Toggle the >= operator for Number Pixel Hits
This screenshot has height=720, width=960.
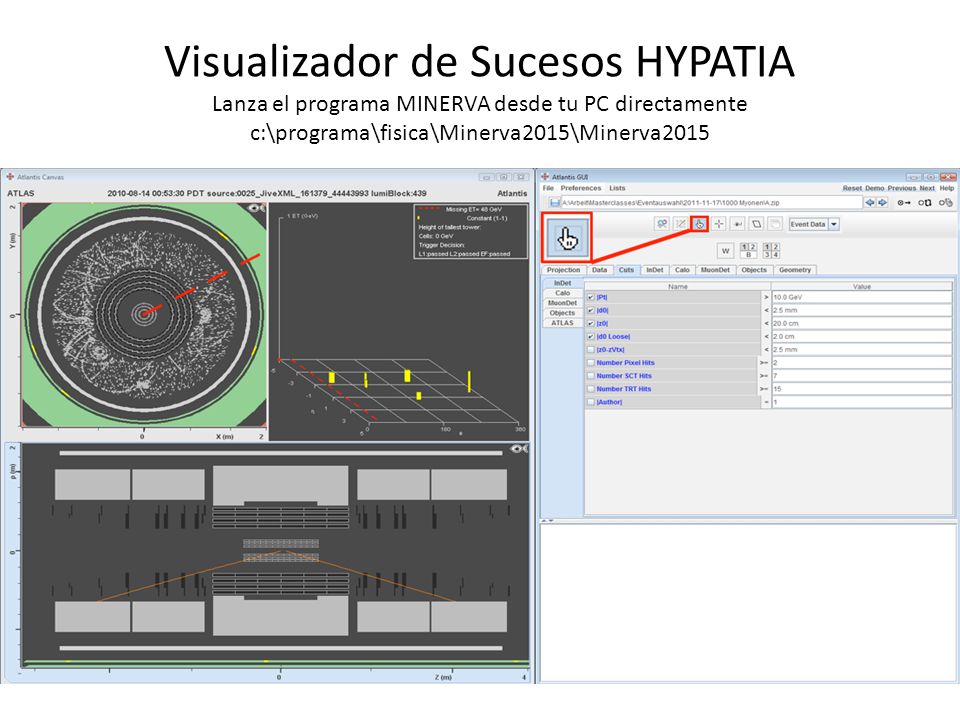764,363
